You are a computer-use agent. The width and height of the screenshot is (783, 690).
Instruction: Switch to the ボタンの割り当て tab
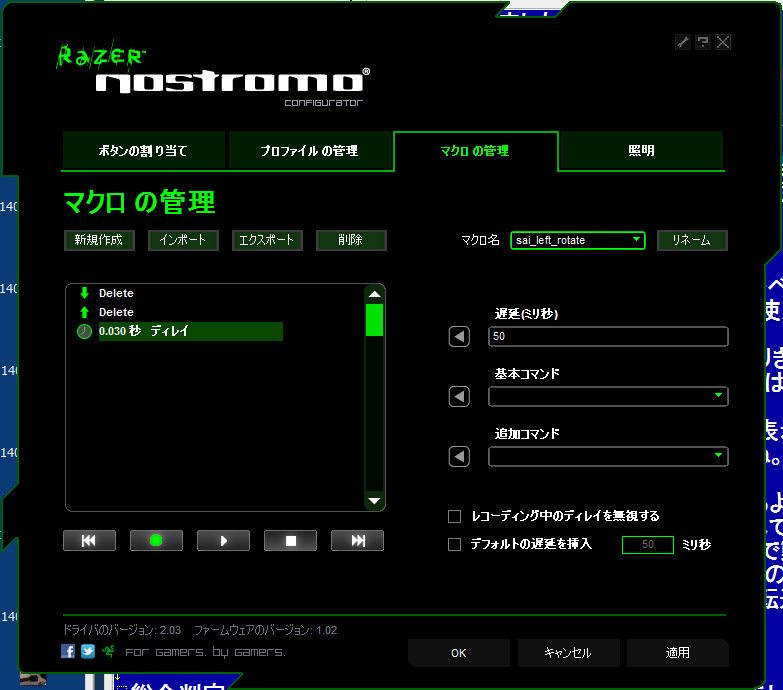click(143, 150)
